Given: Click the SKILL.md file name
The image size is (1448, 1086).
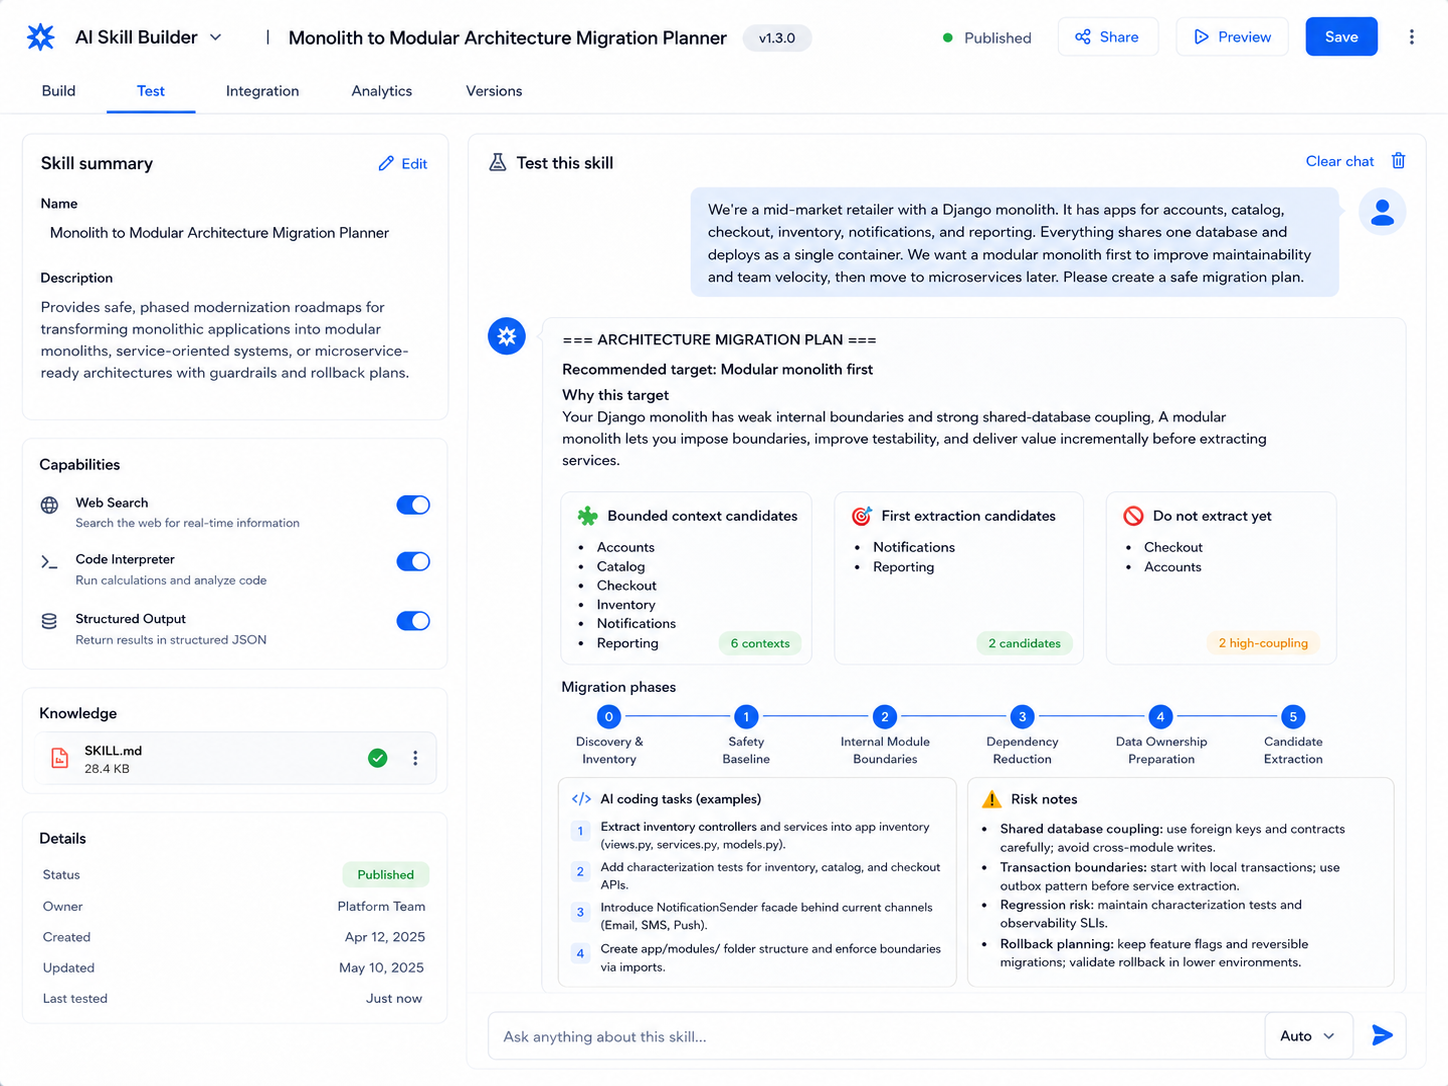Looking at the screenshot, I should click(113, 750).
